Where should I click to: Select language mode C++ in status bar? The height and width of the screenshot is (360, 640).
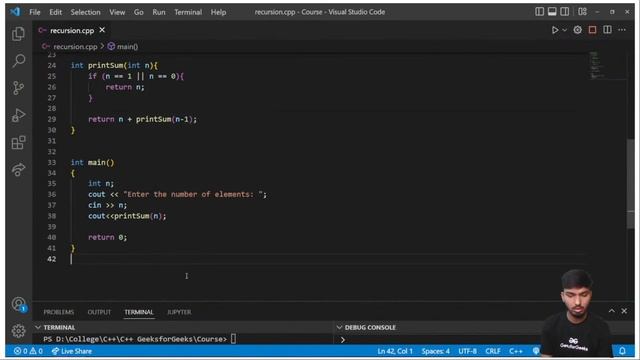click(516, 351)
